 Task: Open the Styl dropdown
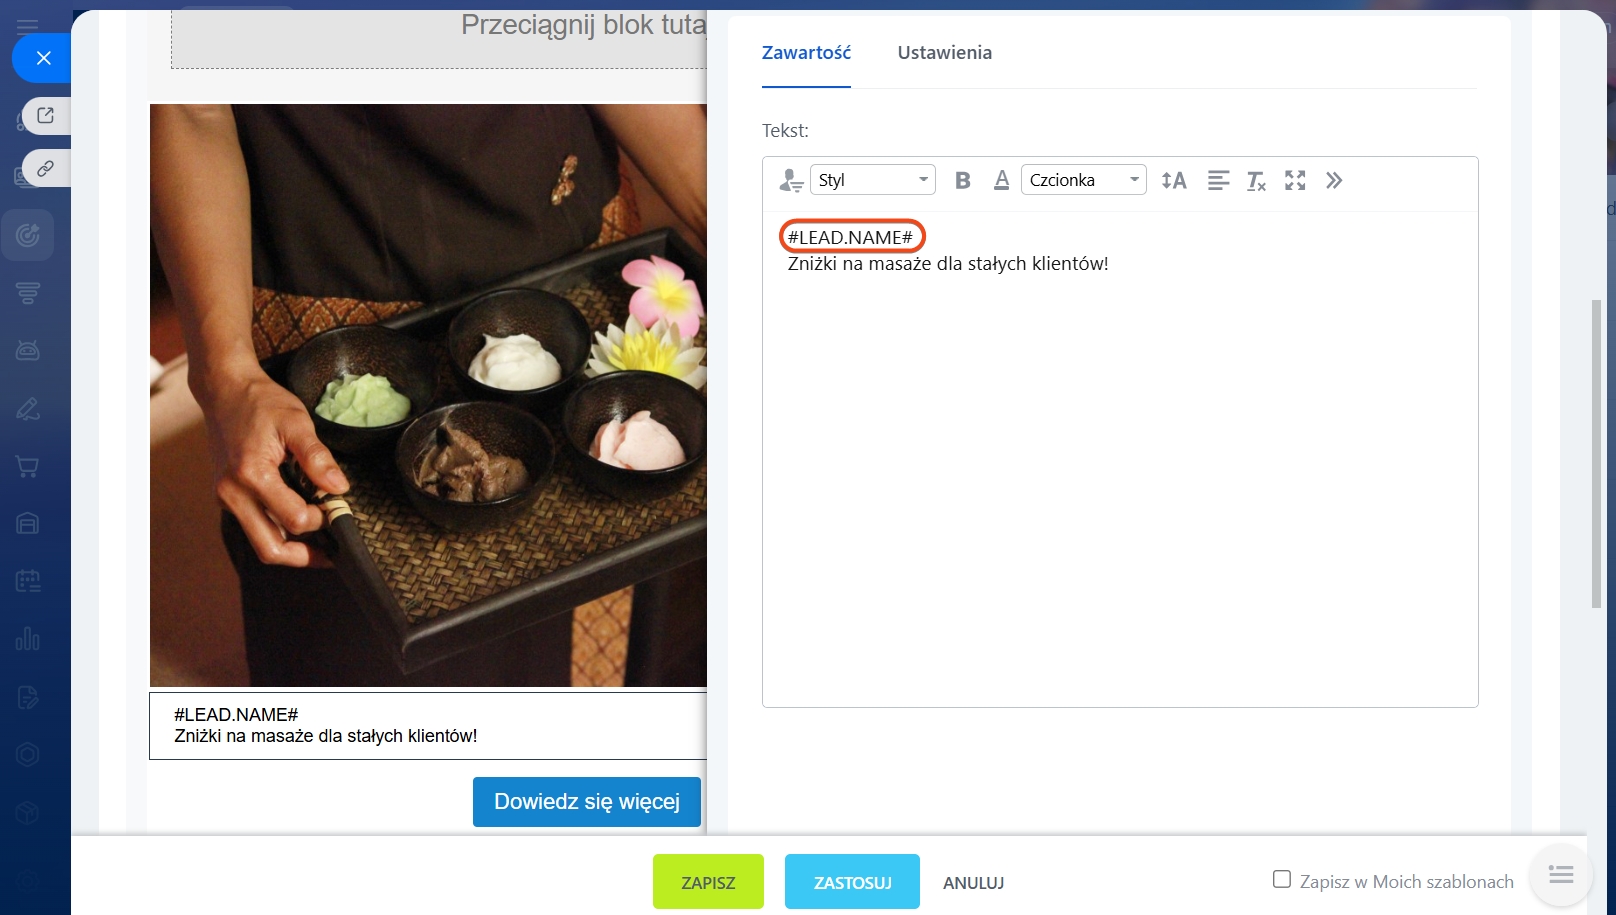(873, 180)
